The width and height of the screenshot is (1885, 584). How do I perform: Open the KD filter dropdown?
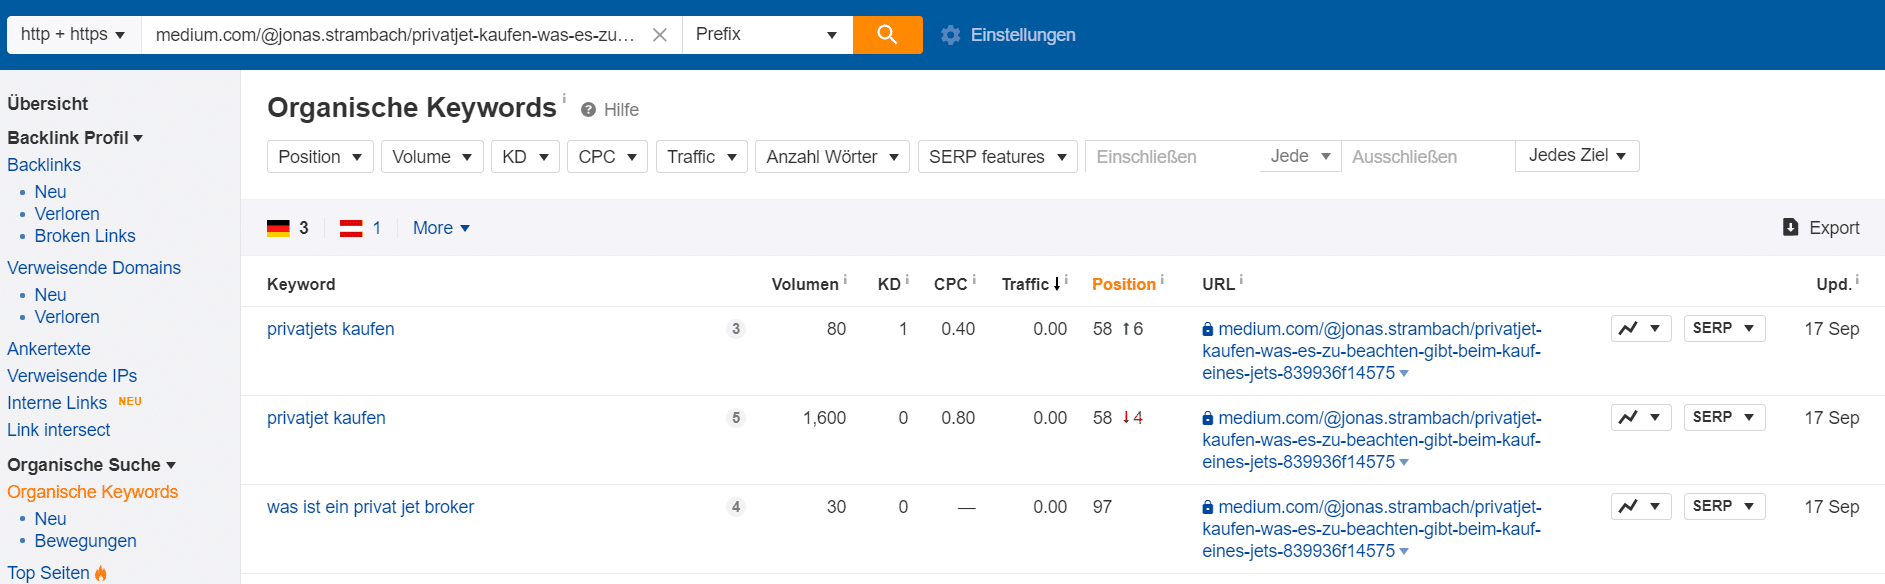point(525,157)
